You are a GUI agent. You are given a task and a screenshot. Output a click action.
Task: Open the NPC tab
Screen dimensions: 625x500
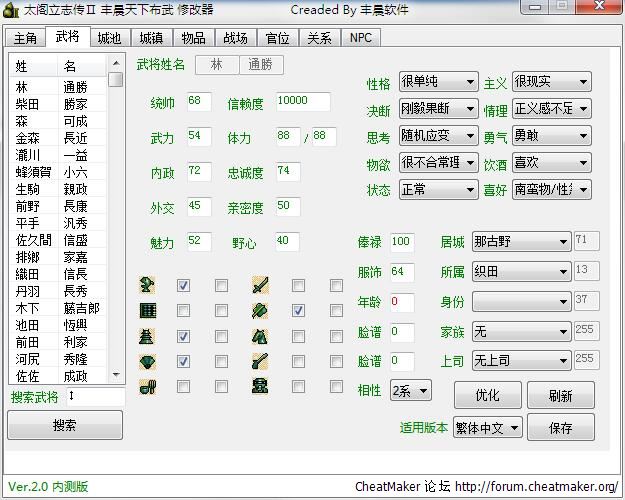click(x=359, y=38)
